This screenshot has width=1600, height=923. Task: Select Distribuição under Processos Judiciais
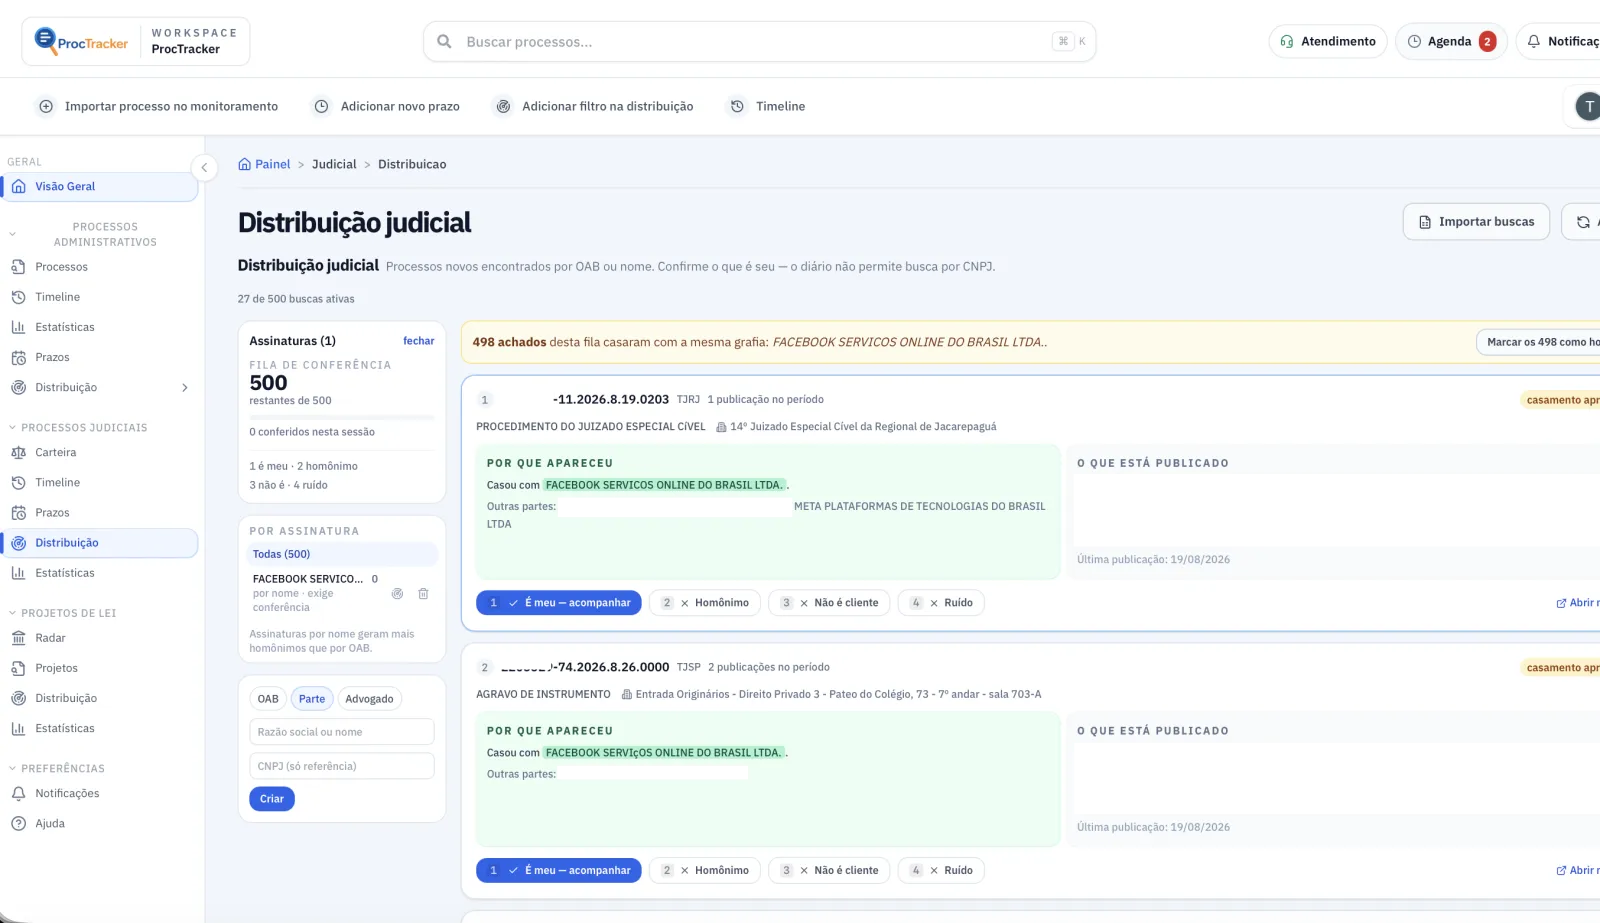[100, 543]
